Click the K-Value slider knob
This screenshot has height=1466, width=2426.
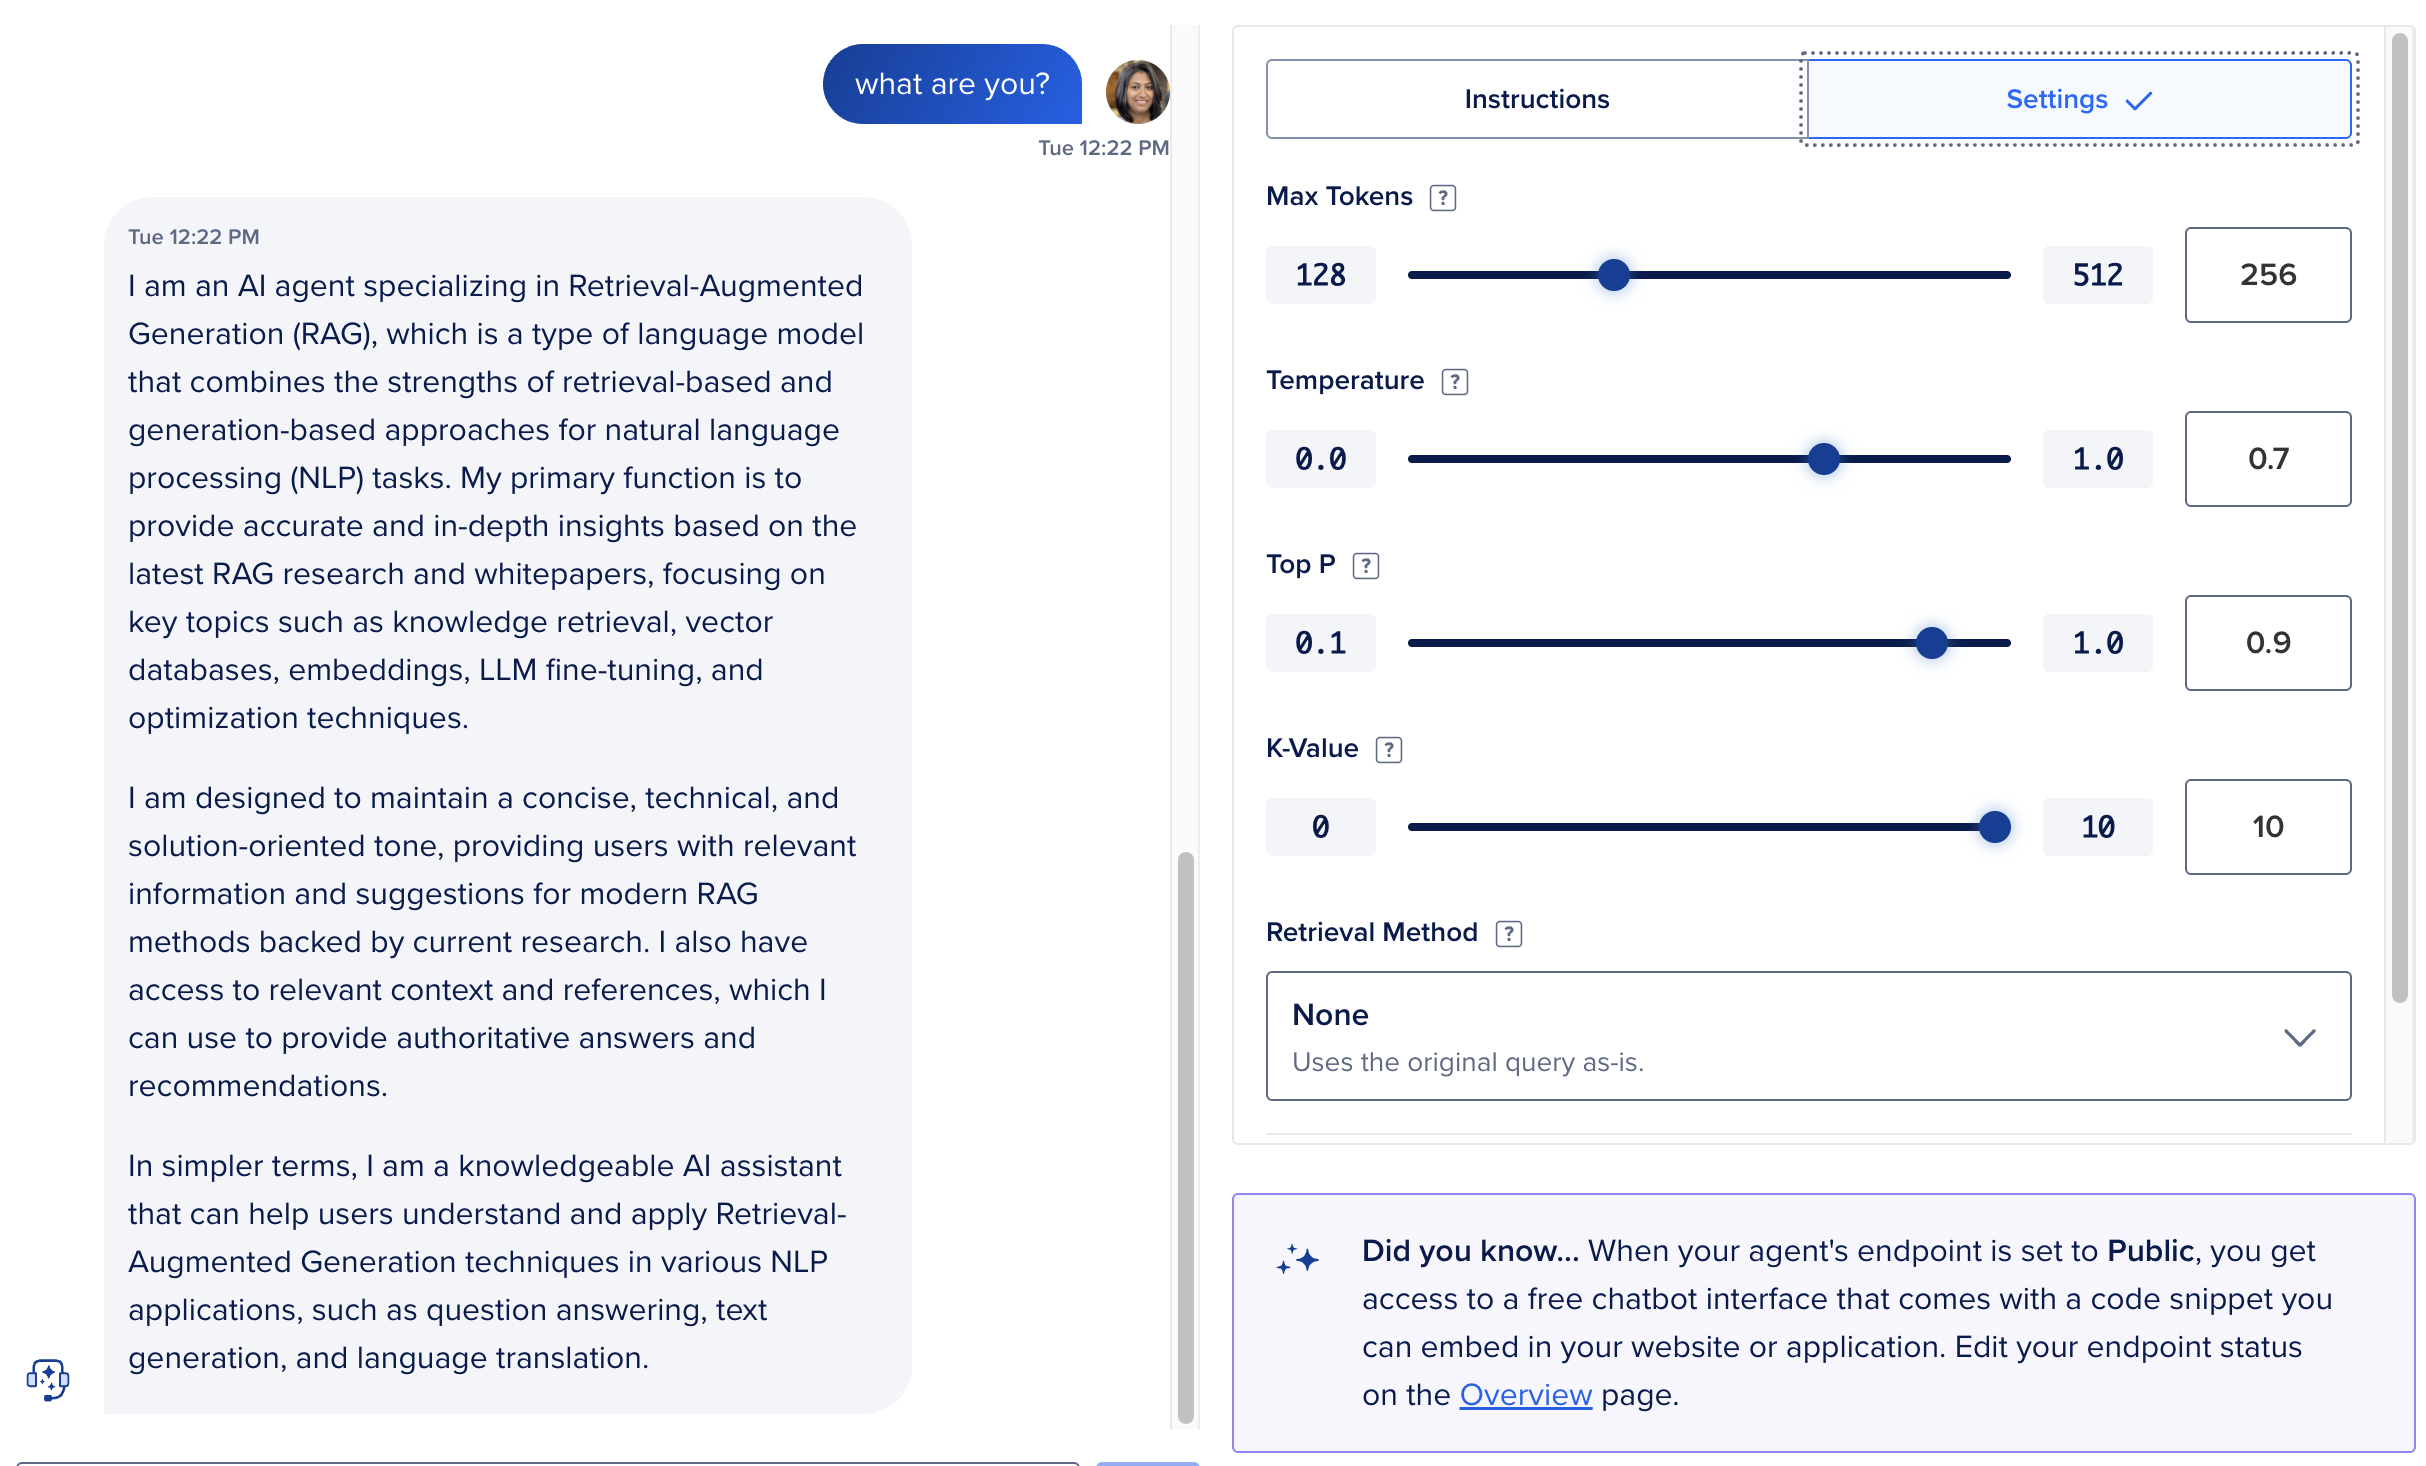coord(1994,827)
